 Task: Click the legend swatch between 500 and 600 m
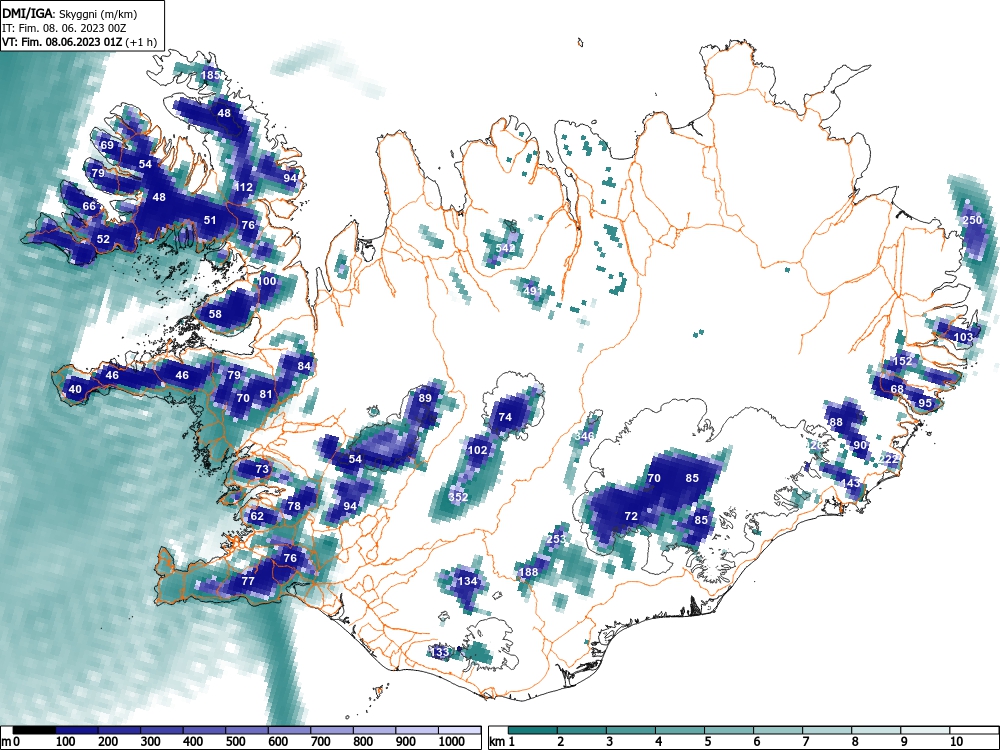coord(246,730)
